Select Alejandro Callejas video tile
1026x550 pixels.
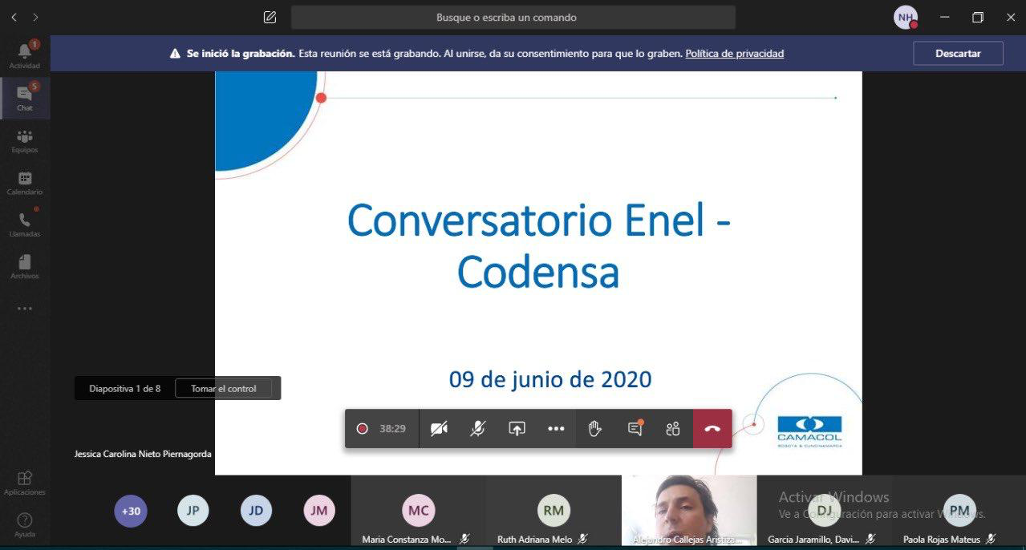tap(689, 511)
